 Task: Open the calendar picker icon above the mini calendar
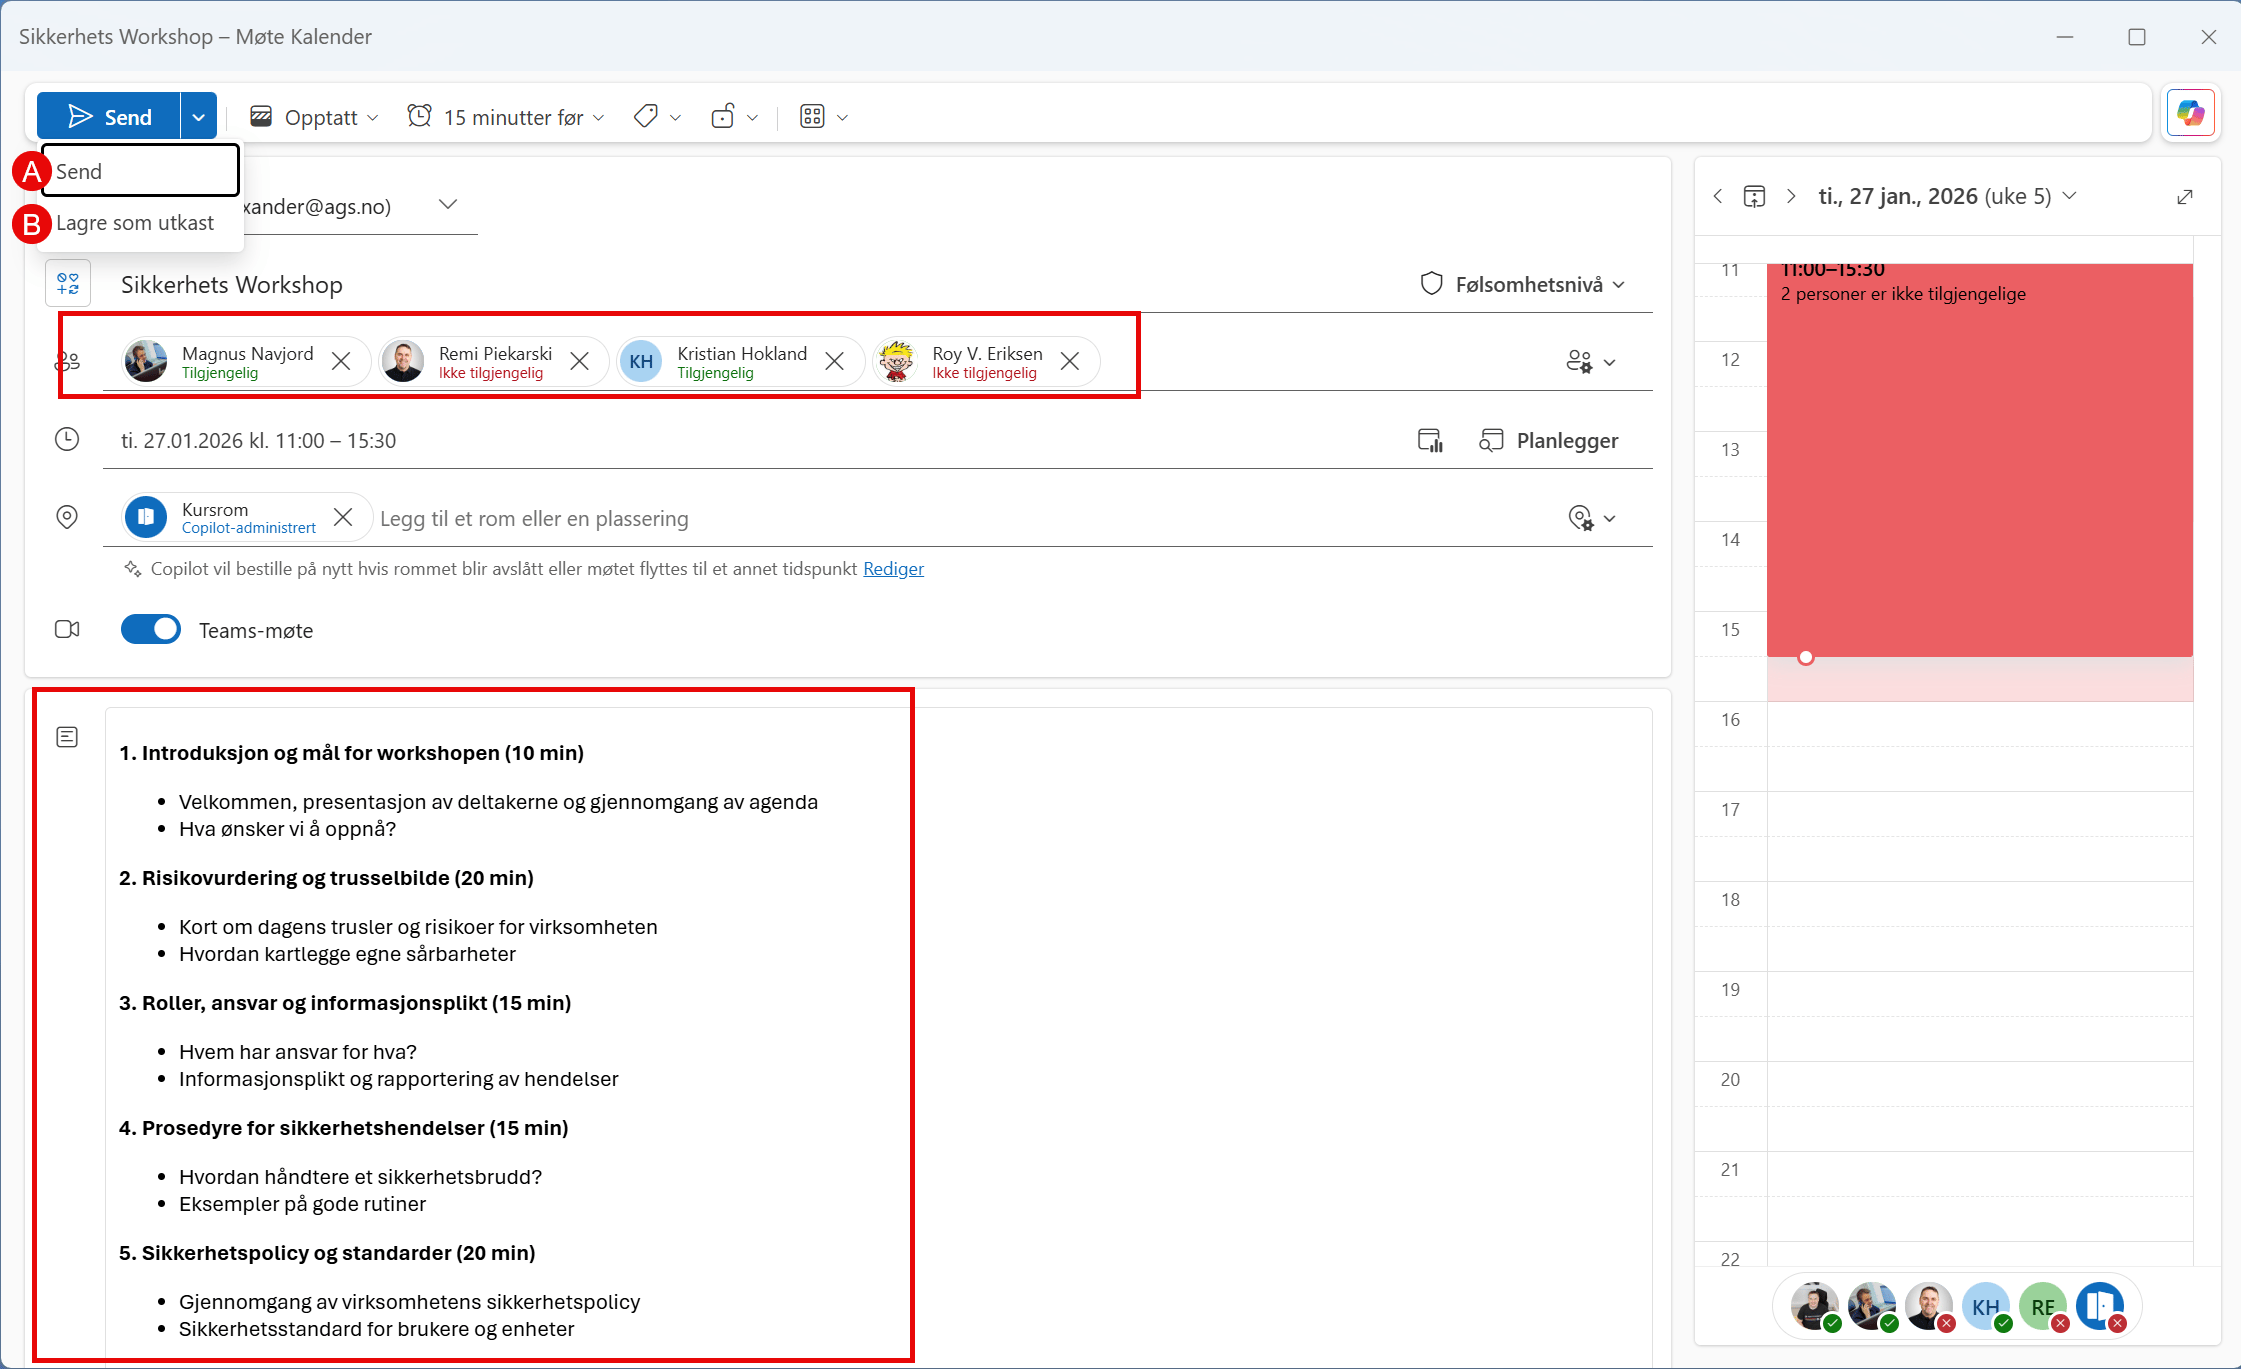pos(1755,196)
